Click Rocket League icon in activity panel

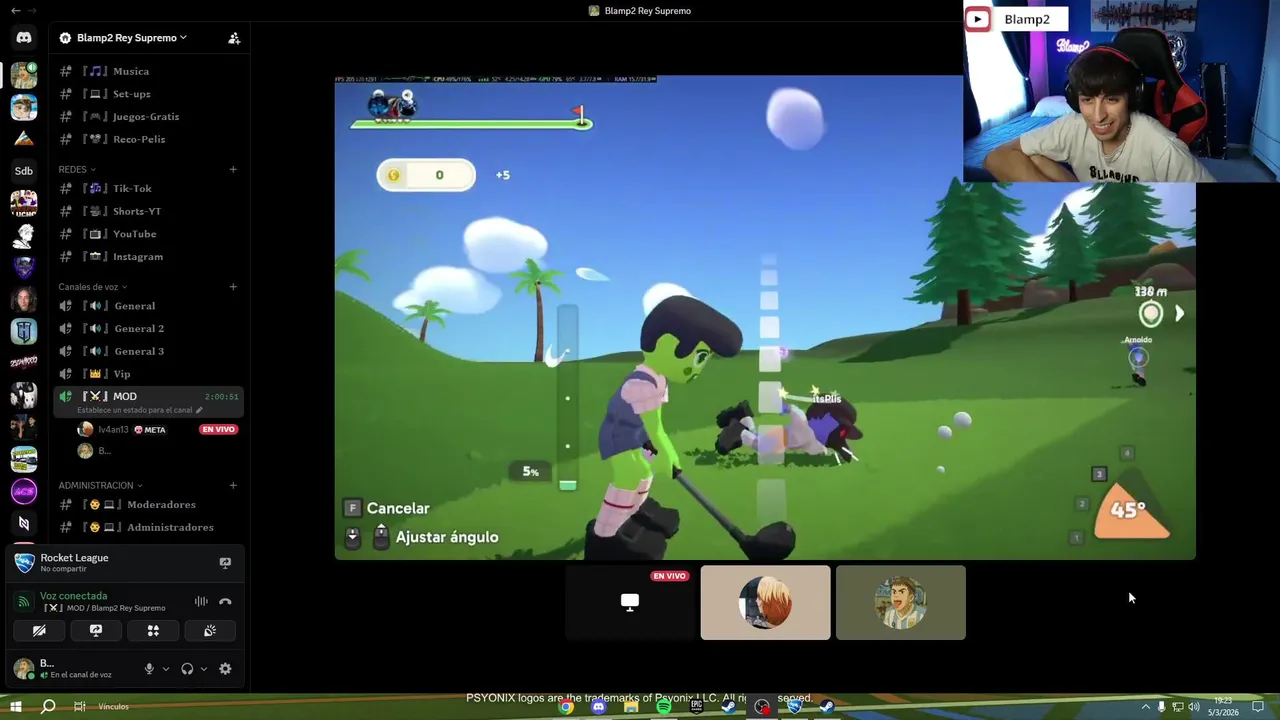[x=24, y=563]
